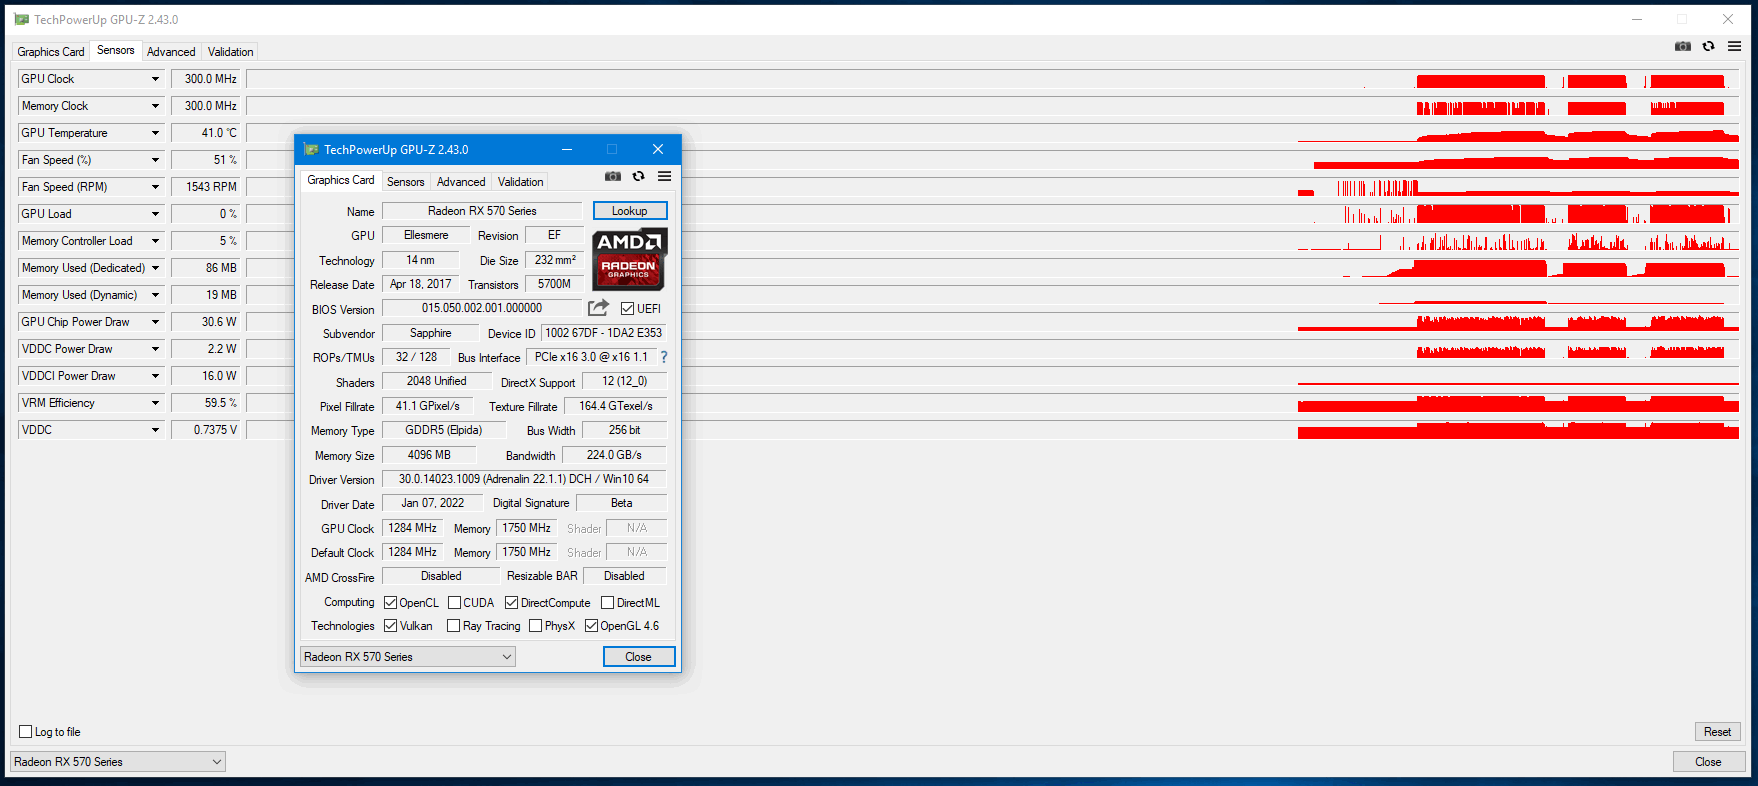
Task: Open the Memory Clock sensor dropdown arrow
Action: (155, 106)
